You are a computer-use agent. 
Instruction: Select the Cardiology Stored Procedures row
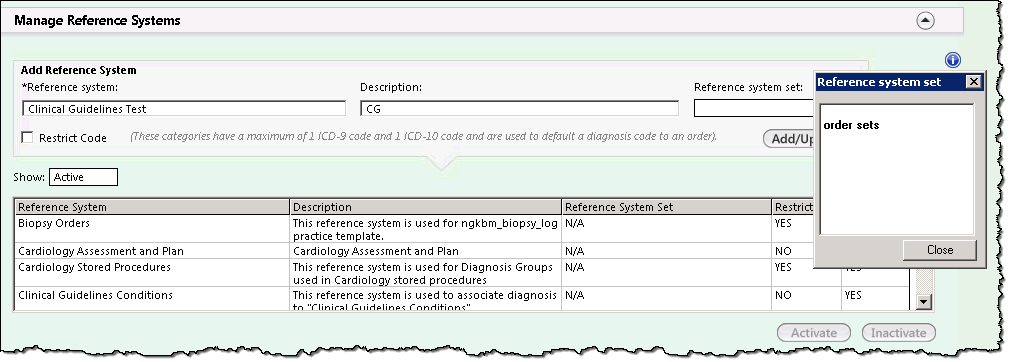click(414, 272)
